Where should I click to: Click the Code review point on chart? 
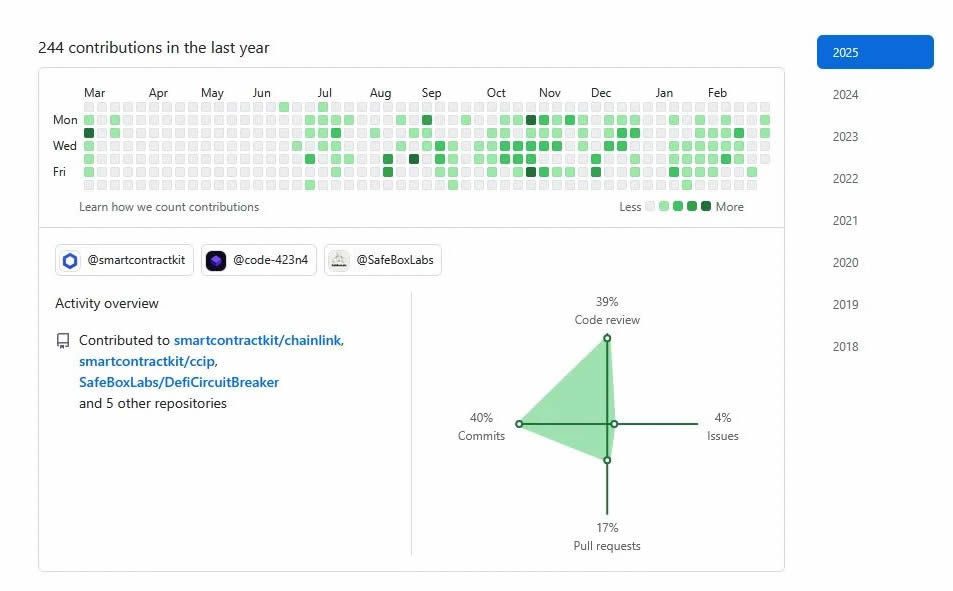pyautogui.click(x=607, y=338)
